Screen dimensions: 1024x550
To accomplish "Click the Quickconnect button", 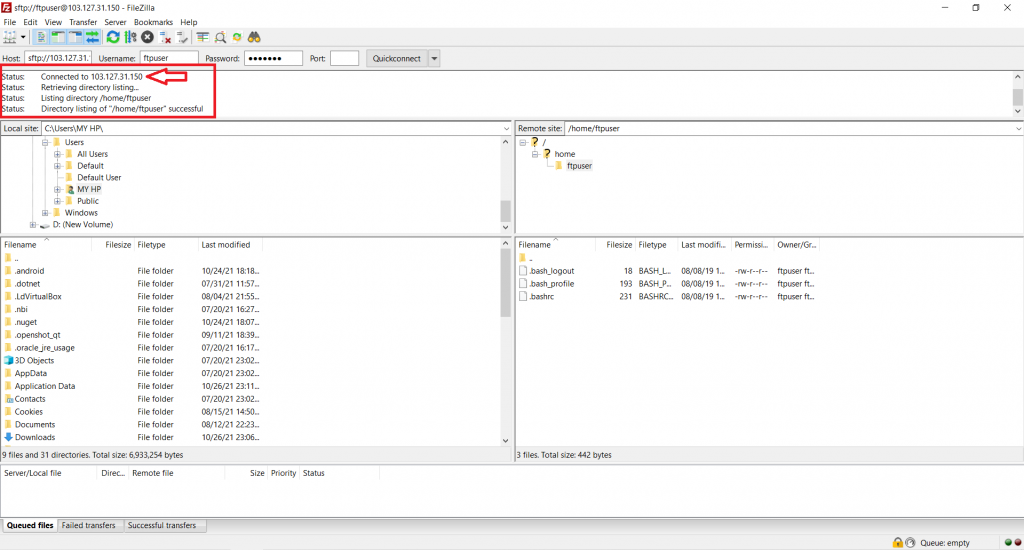I will [x=396, y=58].
